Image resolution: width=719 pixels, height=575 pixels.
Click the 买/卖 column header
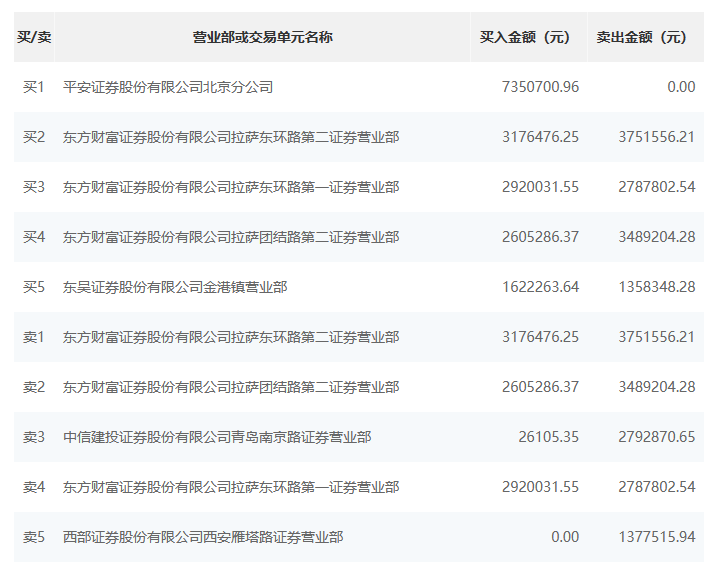pyautogui.click(x=34, y=37)
